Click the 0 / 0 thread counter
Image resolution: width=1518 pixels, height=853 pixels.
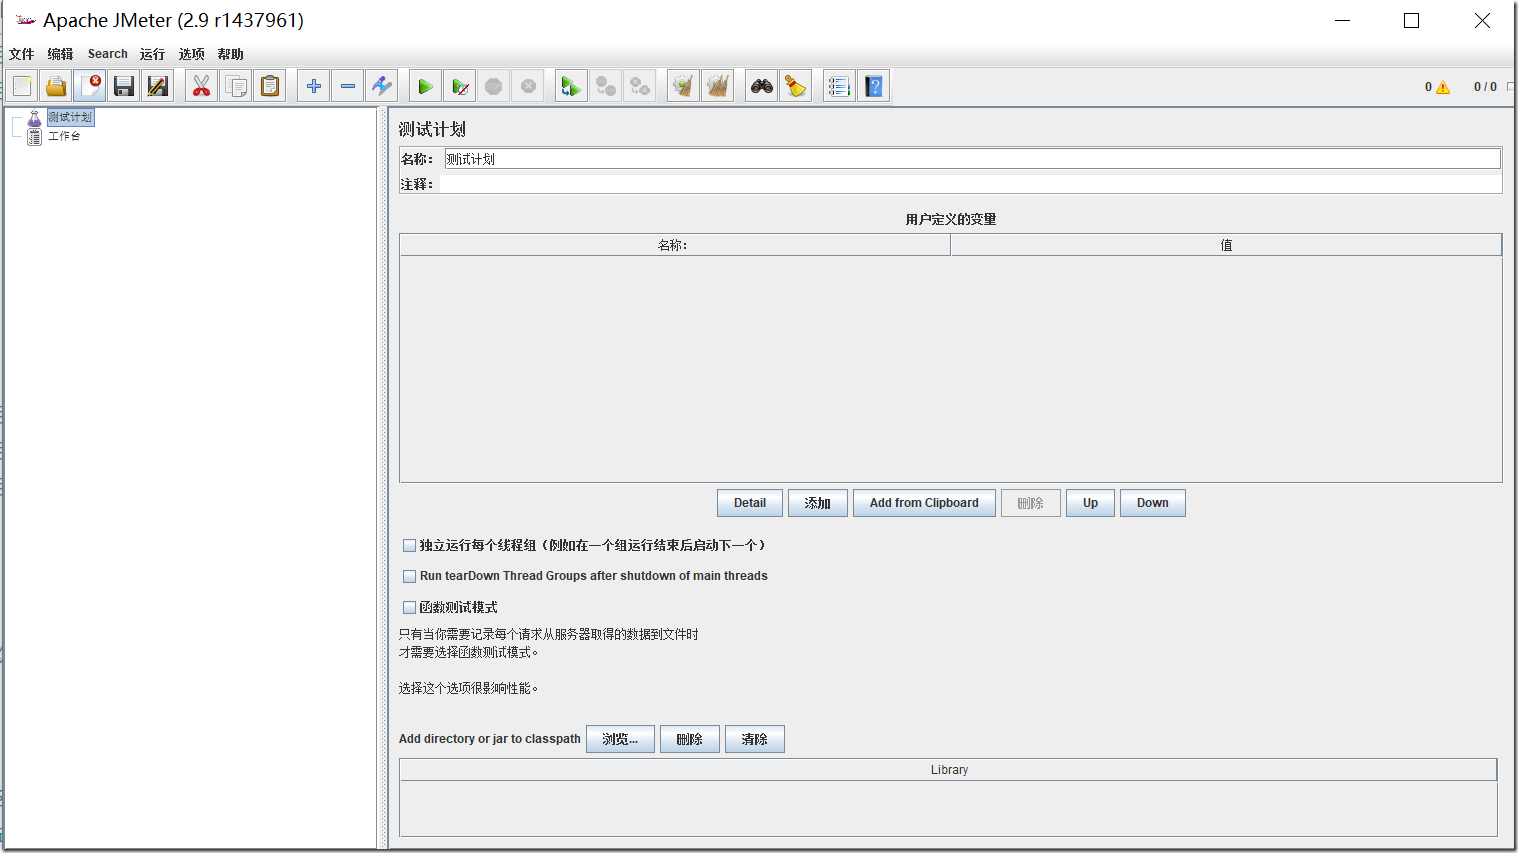1485,87
